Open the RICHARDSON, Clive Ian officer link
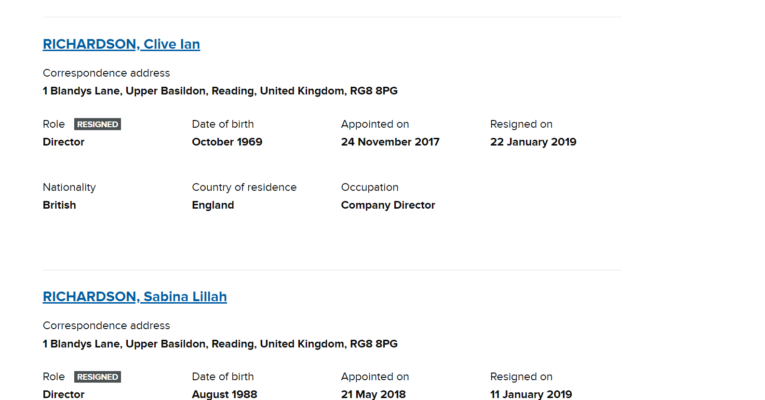The width and height of the screenshot is (765, 400). click(x=121, y=44)
